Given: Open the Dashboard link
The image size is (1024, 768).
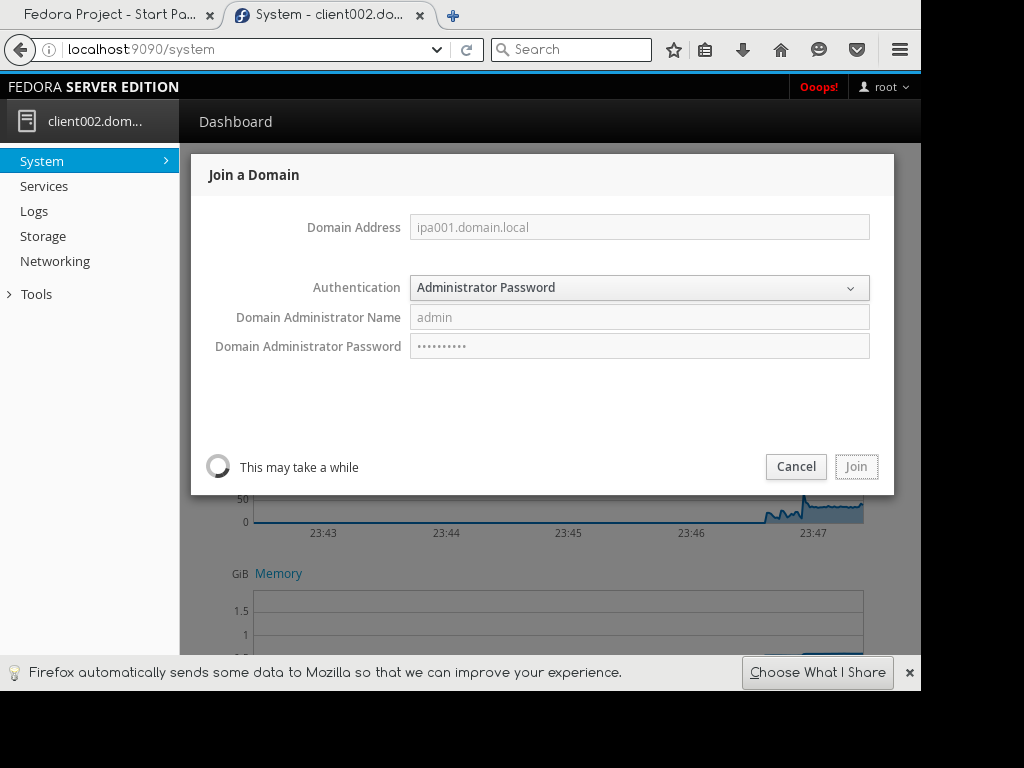Looking at the screenshot, I should [x=236, y=121].
